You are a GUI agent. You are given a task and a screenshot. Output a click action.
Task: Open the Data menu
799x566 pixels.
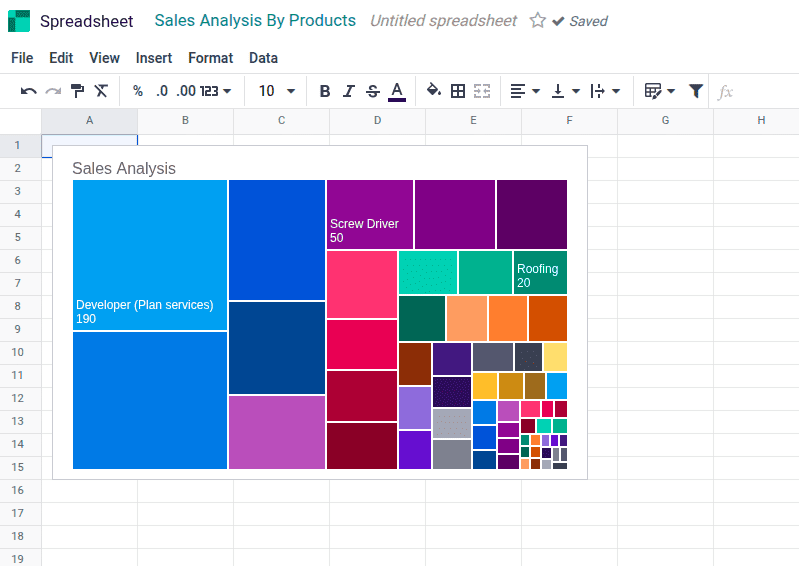click(263, 58)
